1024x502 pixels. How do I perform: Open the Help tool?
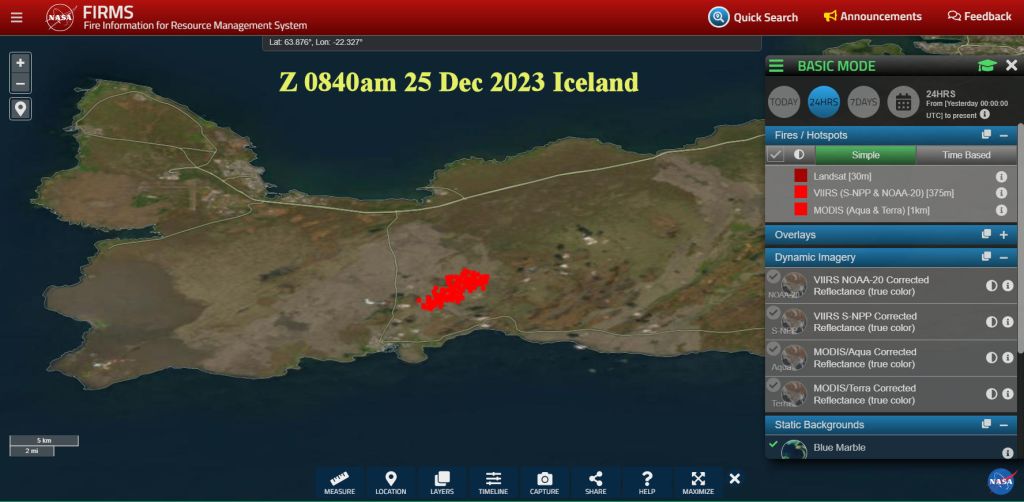[x=647, y=482]
